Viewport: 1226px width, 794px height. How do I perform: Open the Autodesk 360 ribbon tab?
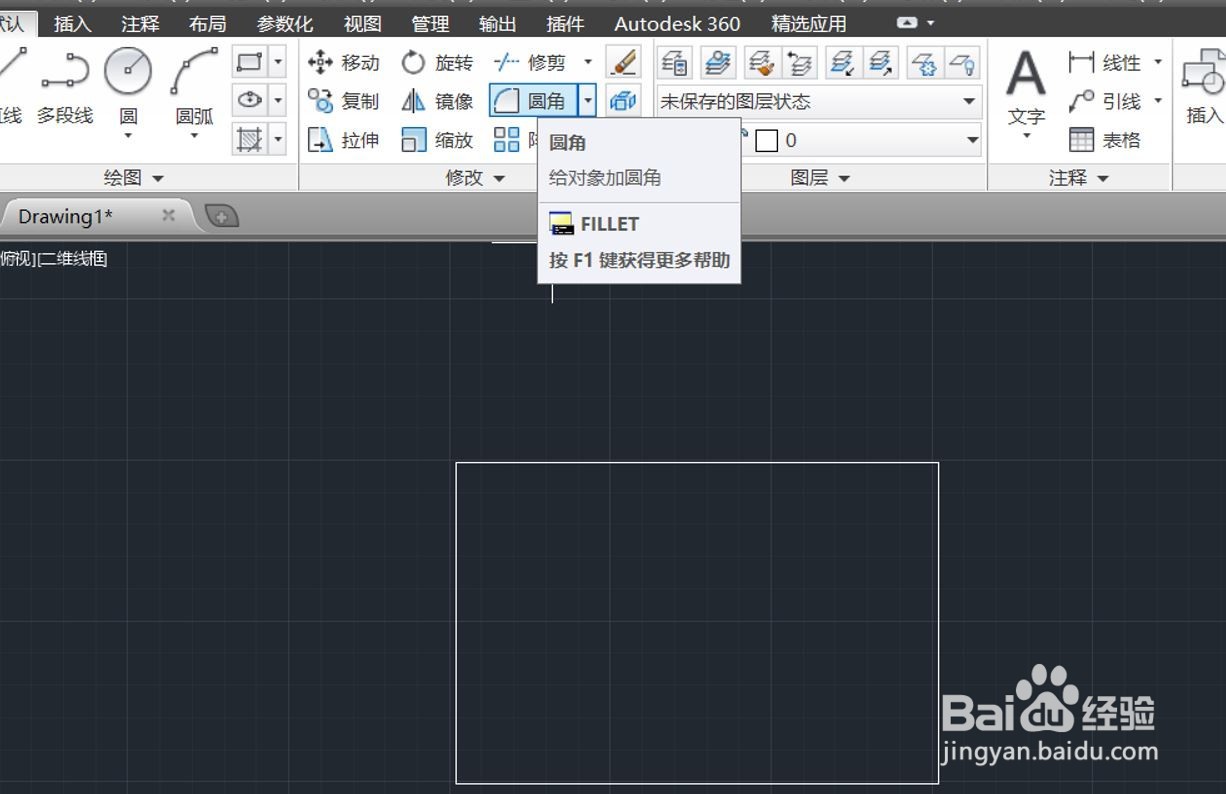(677, 23)
